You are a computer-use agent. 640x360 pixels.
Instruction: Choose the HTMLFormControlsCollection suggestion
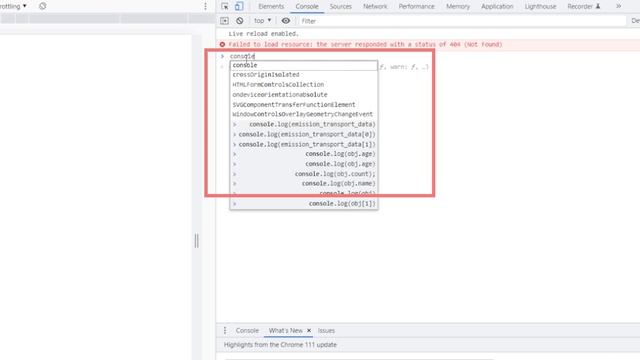pyautogui.click(x=304, y=85)
